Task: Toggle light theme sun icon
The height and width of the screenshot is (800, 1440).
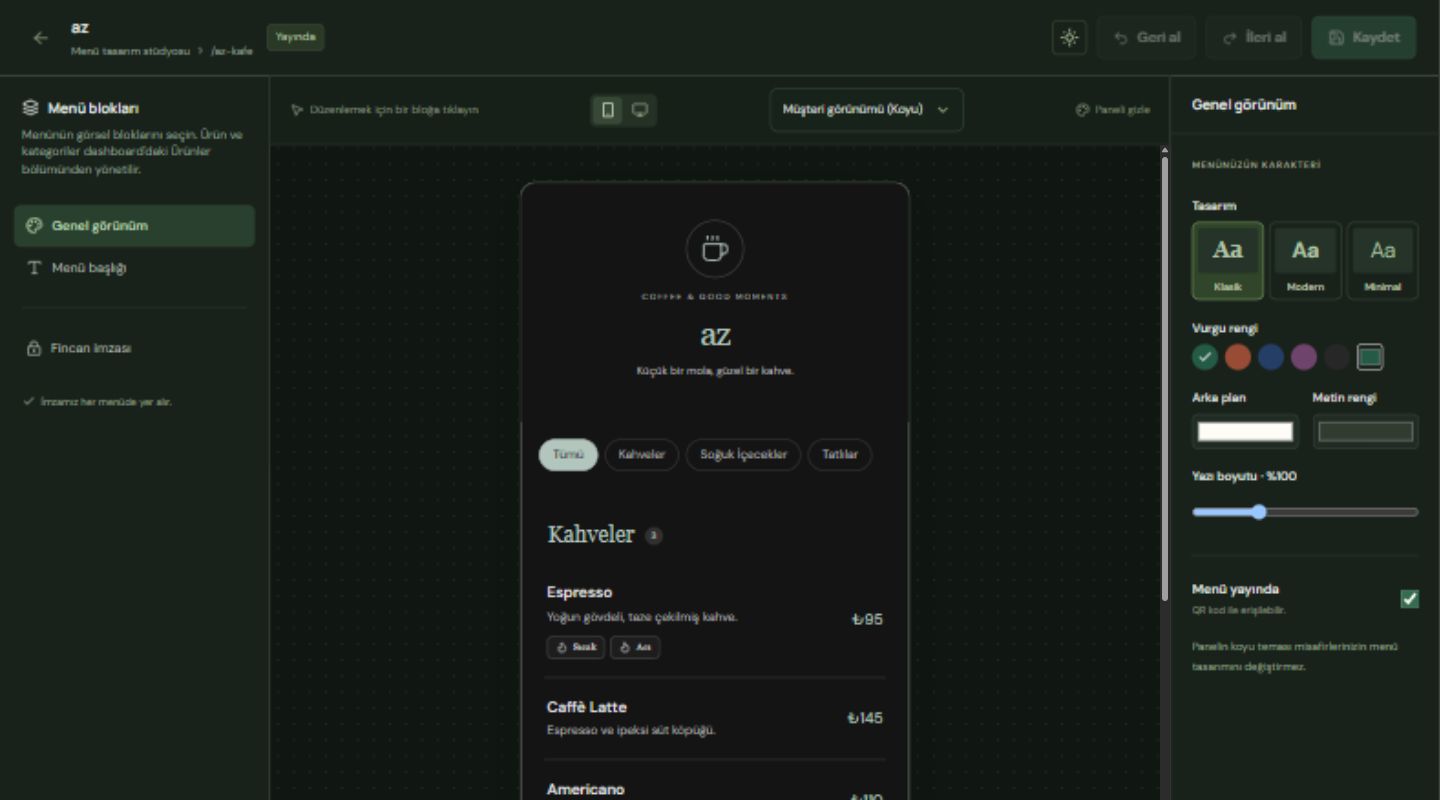Action: pyautogui.click(x=1069, y=38)
